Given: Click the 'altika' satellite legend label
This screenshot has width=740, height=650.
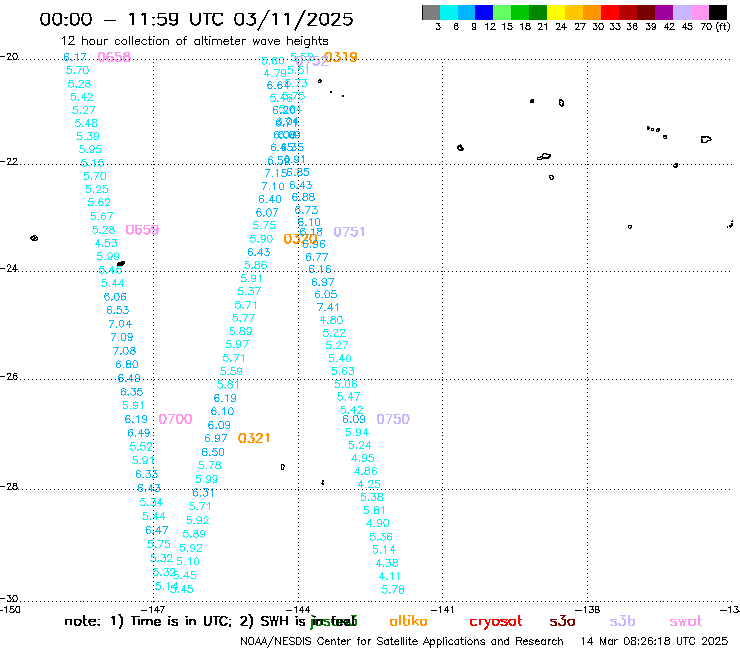Looking at the screenshot, I should pos(408,621).
